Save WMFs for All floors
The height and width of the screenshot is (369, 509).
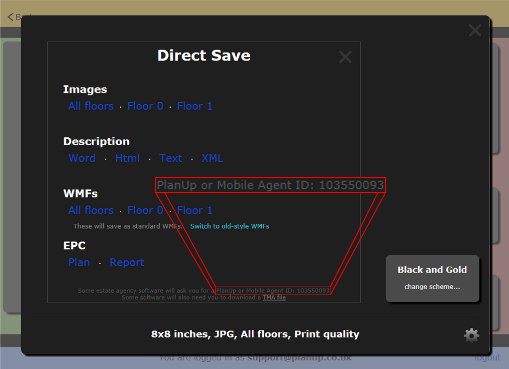pos(91,210)
